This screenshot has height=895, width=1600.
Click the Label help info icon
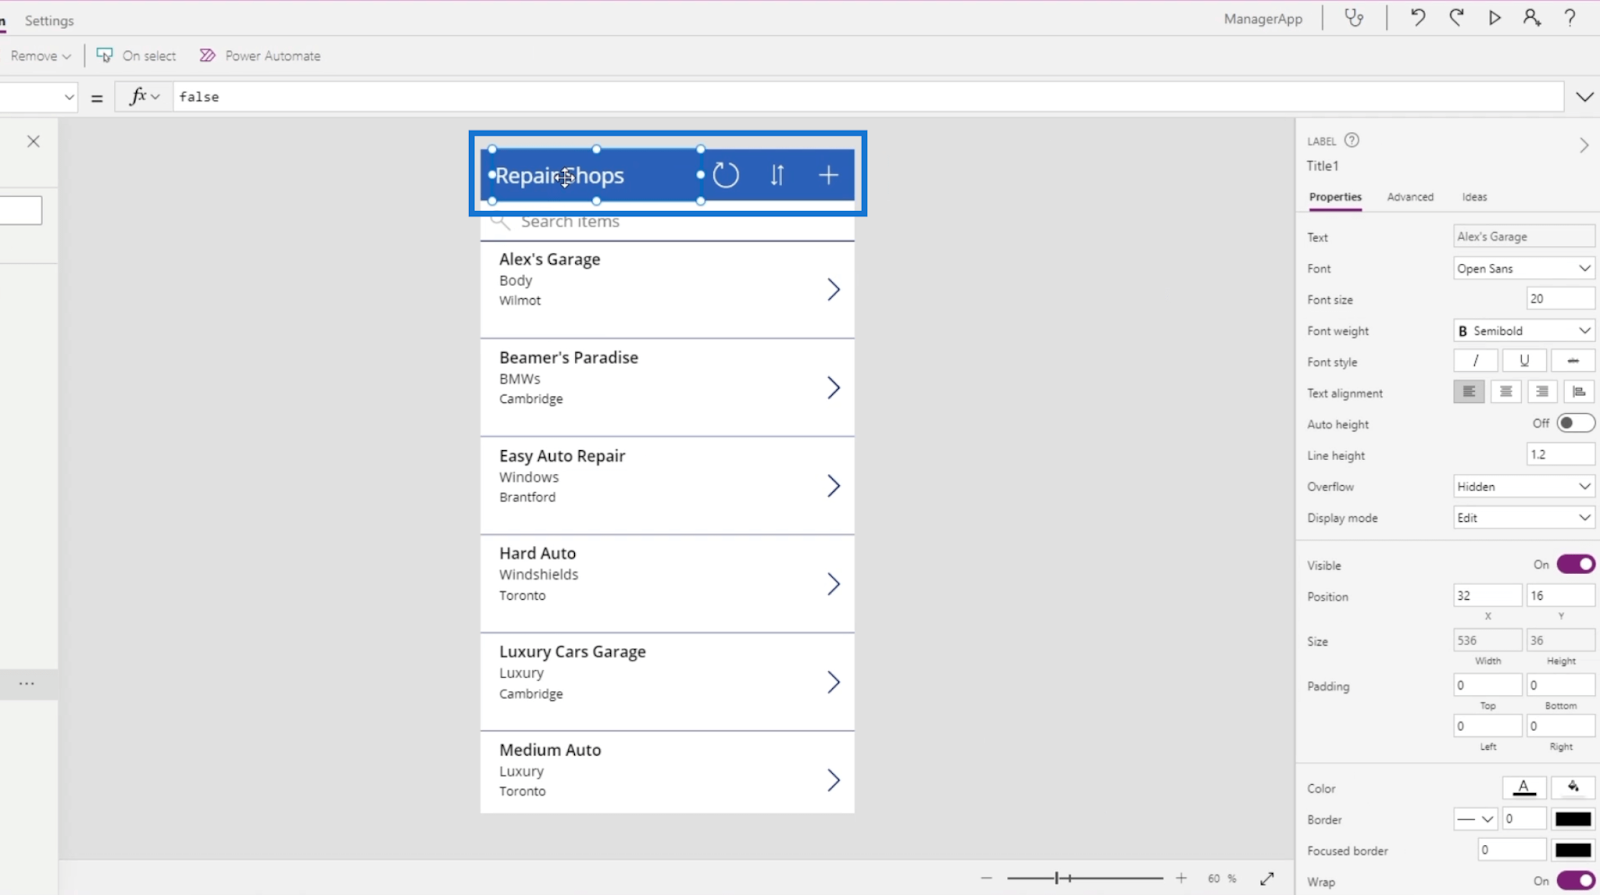(1352, 140)
